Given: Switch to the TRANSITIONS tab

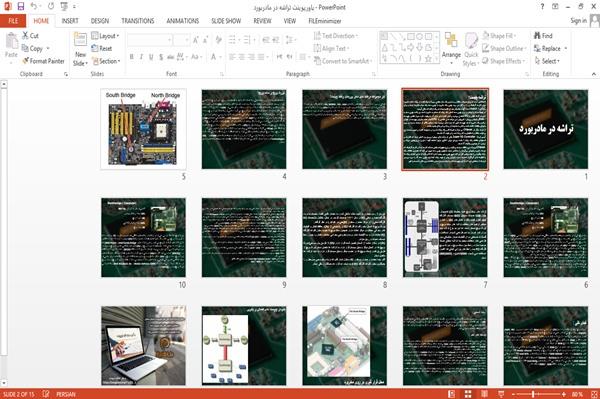Looking at the screenshot, I should pyautogui.click(x=138, y=21).
